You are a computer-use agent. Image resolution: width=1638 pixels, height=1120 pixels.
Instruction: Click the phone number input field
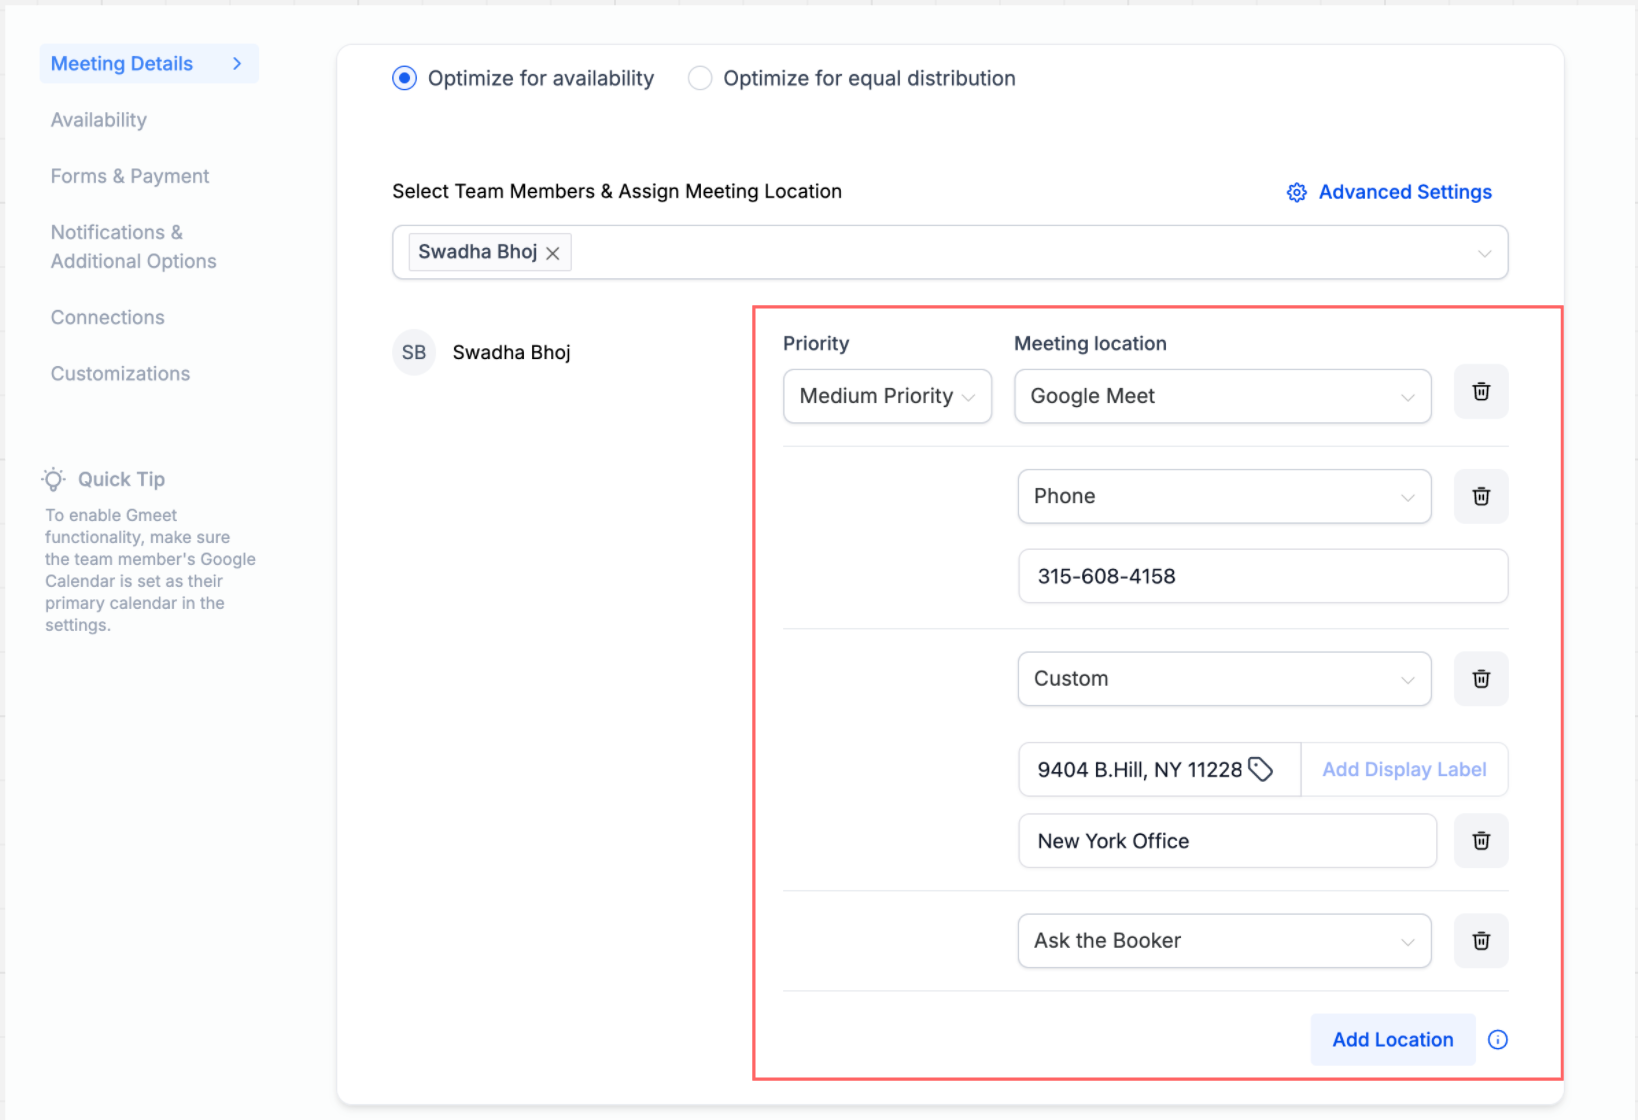click(1262, 576)
